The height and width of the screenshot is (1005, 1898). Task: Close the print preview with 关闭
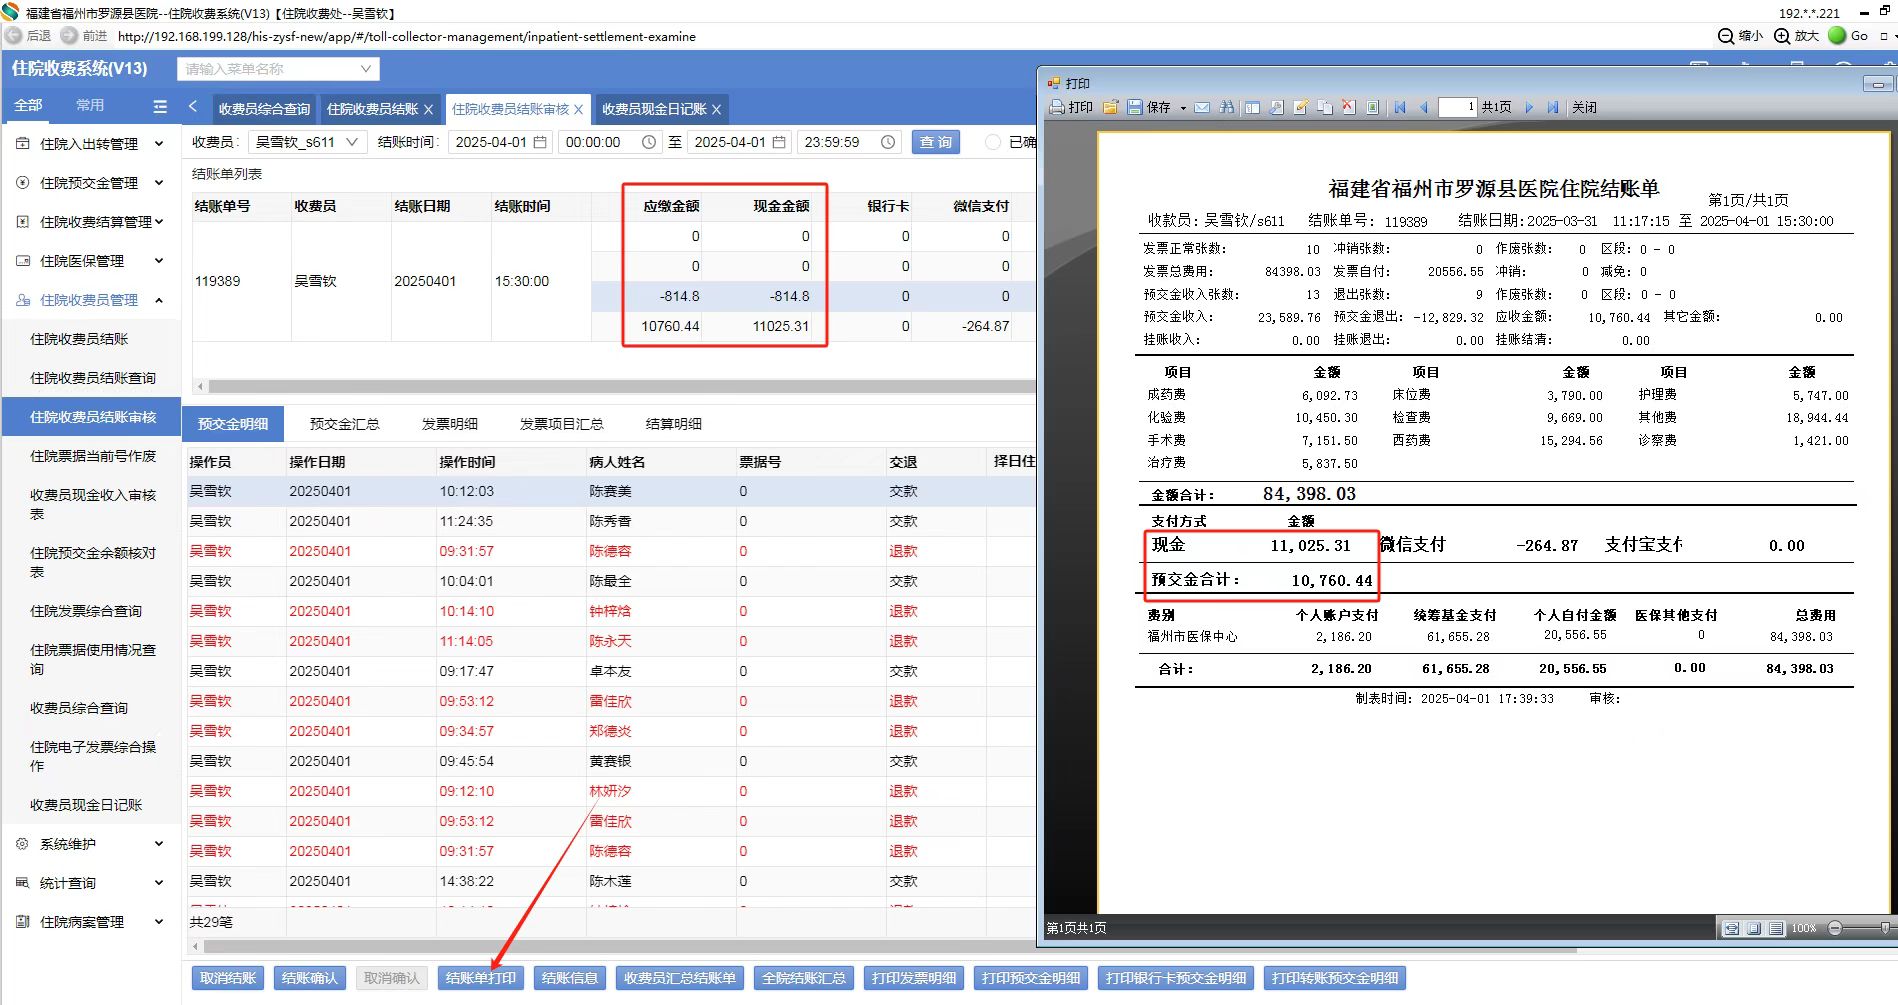1584,107
